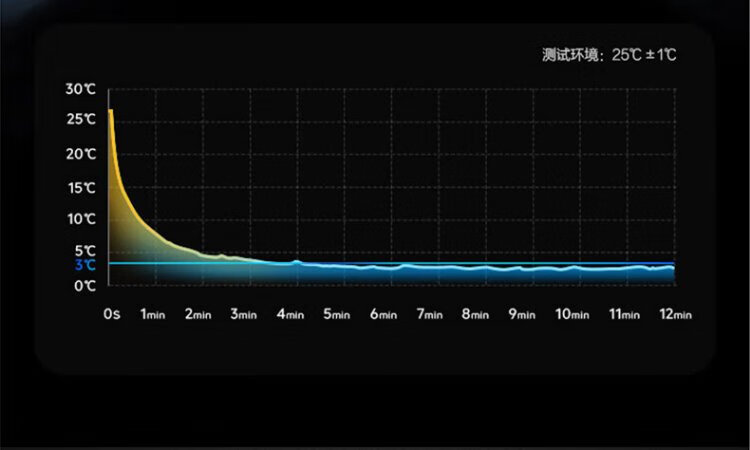750x450 pixels.
Task: Click the 0s time axis label
Action: tap(111, 314)
